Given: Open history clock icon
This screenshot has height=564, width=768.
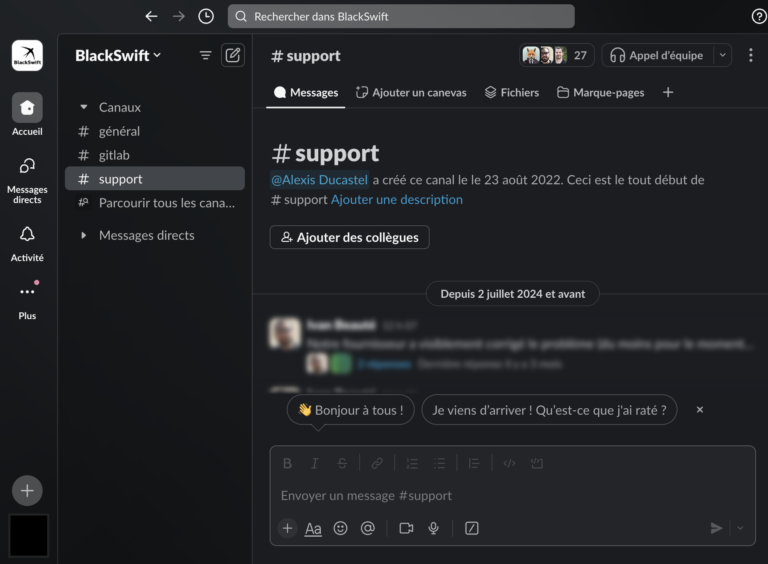Looking at the screenshot, I should tap(206, 17).
